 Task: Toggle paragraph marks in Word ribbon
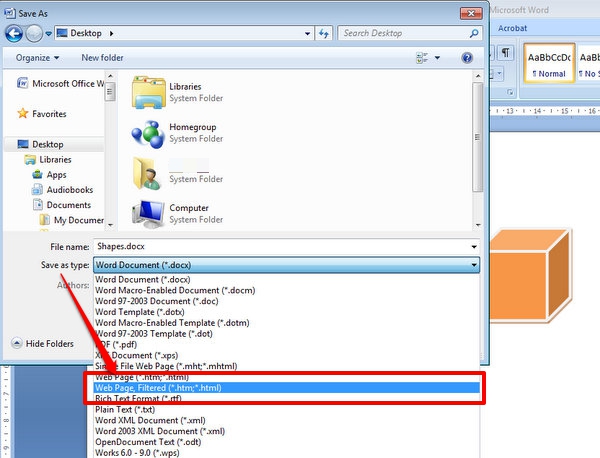[505, 52]
